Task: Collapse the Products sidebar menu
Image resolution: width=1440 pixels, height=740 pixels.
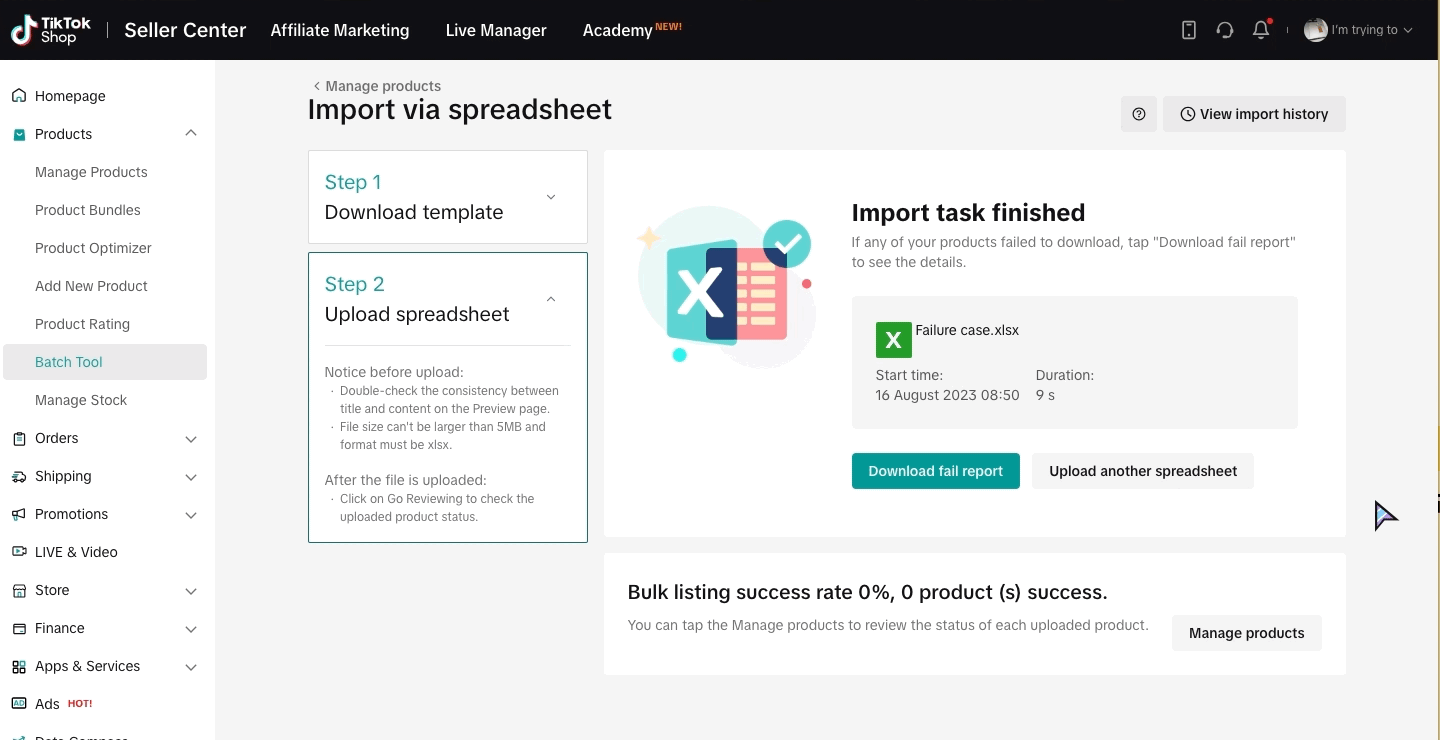Action: coord(191,134)
